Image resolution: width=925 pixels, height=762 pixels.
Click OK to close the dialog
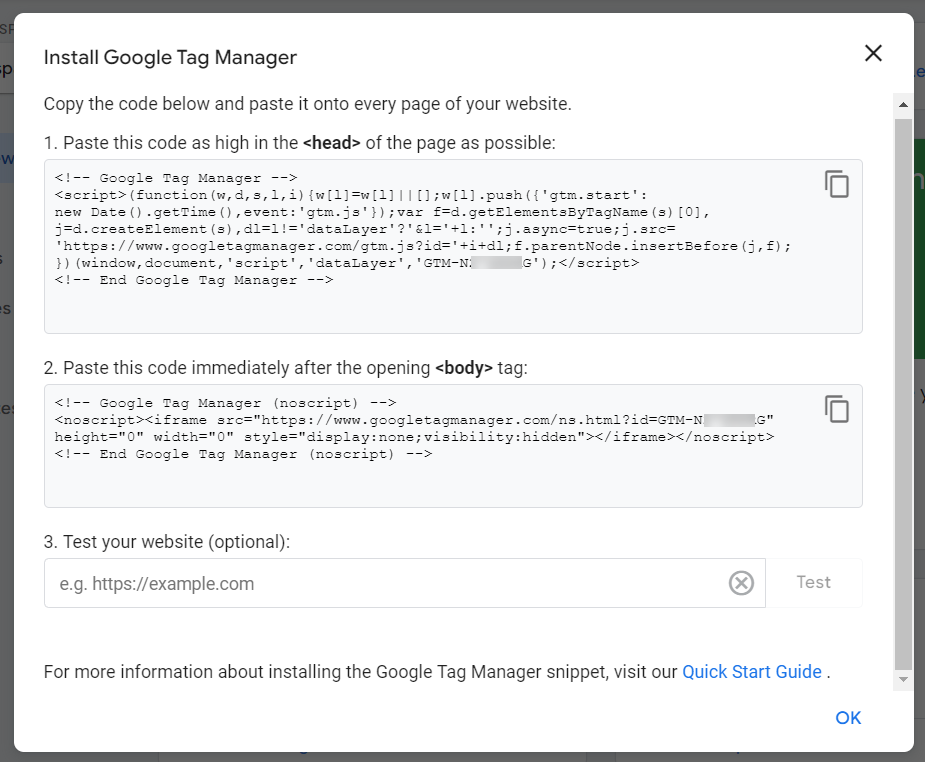coord(847,718)
